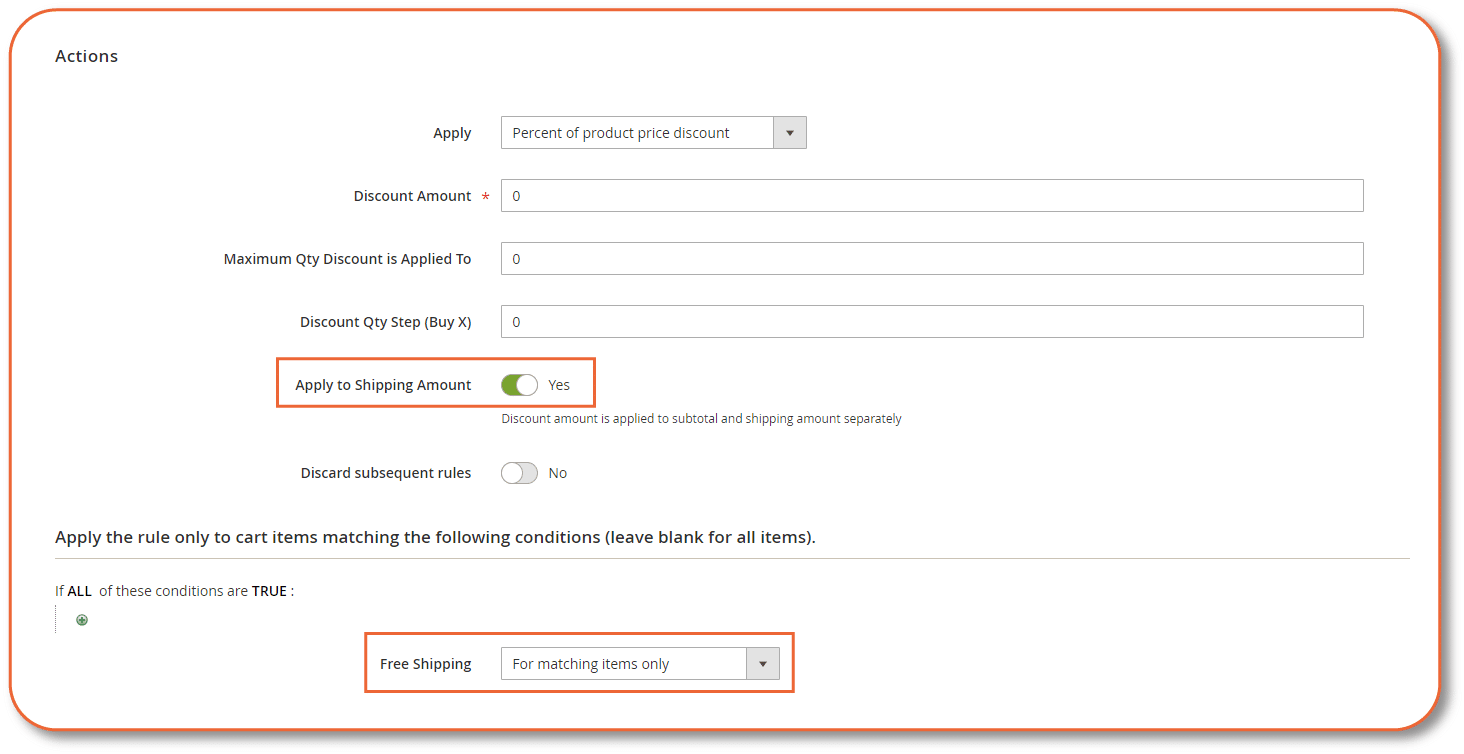Click the Discard subsequent rules label
The height and width of the screenshot is (754, 1464).
tap(386, 473)
